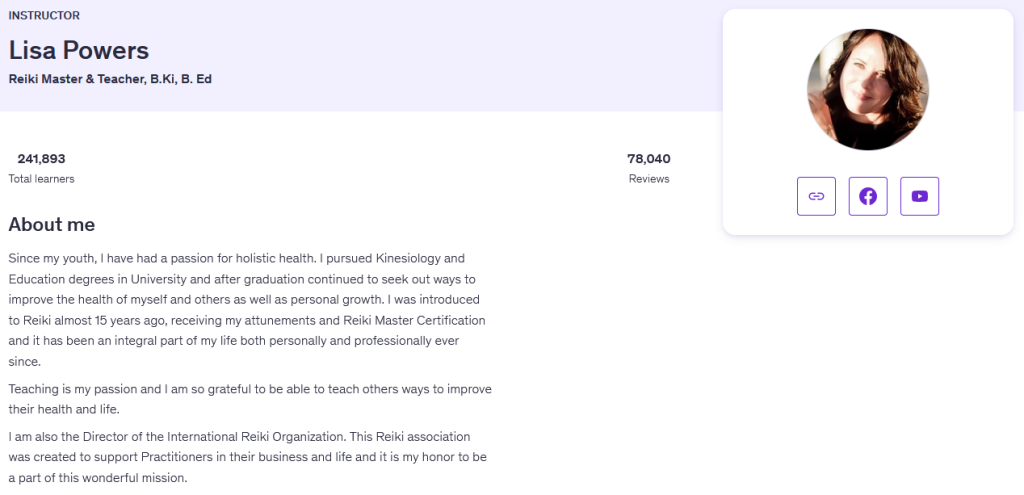Image resolution: width=1024 pixels, height=495 pixels.
Task: Click Lisa Powers' circular profile photo
Action: point(868,89)
